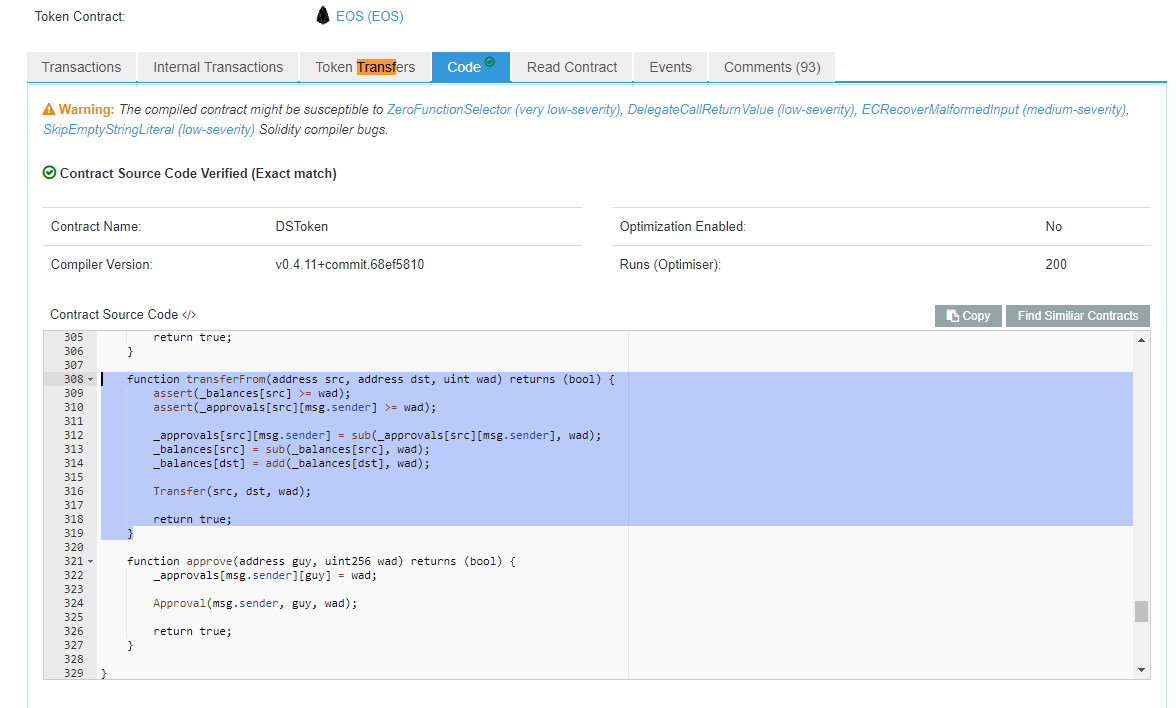Click line number 329 in gutter

pyautogui.click(x=74, y=673)
